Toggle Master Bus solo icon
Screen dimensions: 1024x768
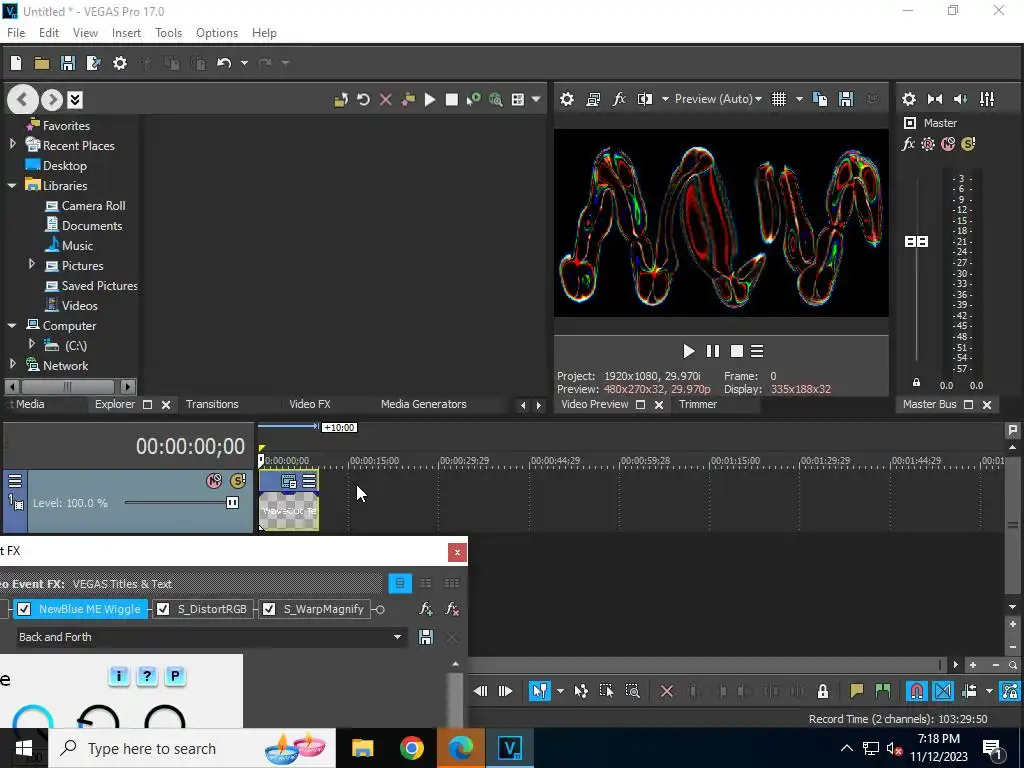tap(968, 144)
